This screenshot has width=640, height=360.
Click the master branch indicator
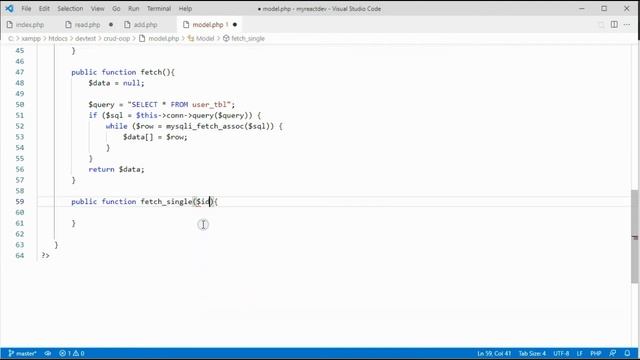[x=22, y=353]
